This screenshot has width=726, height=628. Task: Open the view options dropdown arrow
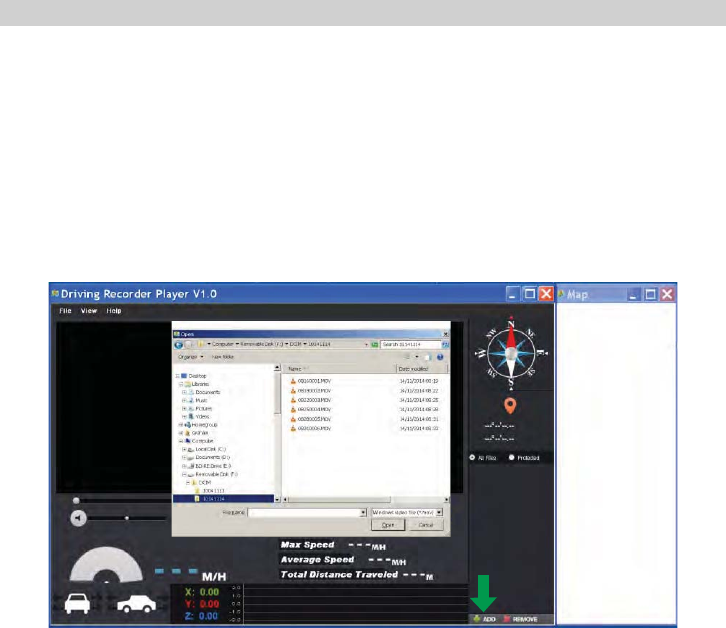pos(417,357)
